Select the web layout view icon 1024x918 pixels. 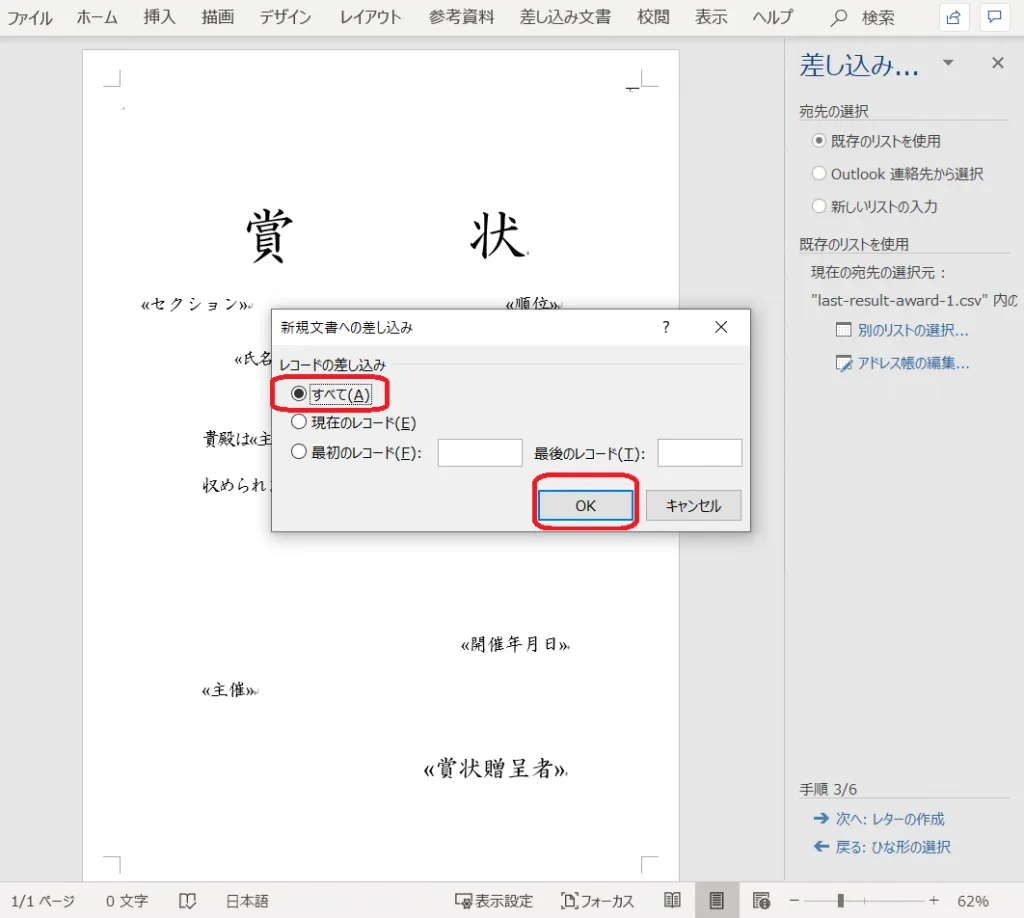point(761,900)
